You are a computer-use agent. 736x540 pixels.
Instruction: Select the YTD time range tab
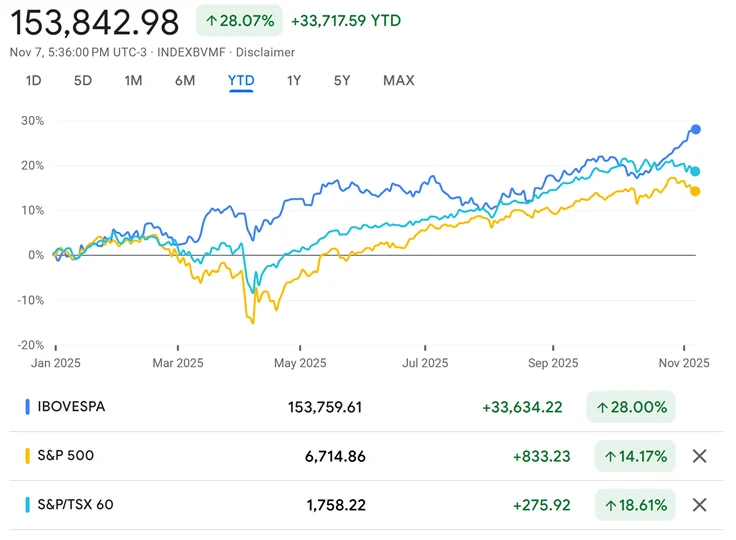(x=241, y=80)
